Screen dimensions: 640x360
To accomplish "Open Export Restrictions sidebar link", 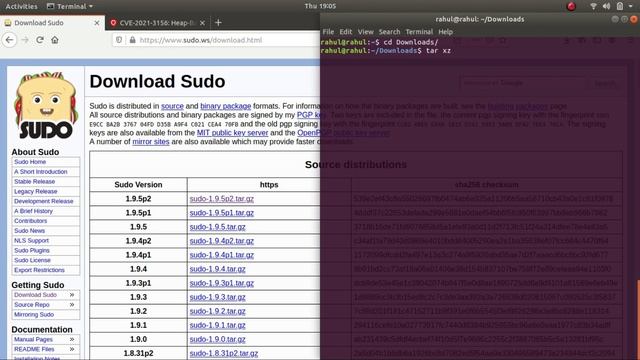I will coord(39,270).
